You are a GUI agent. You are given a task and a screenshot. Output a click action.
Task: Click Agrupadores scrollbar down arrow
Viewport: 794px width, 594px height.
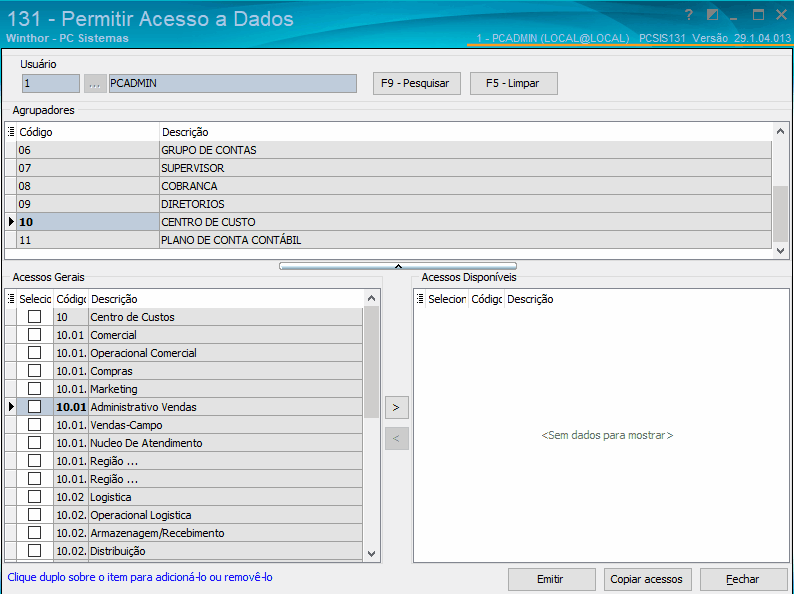(x=780, y=251)
